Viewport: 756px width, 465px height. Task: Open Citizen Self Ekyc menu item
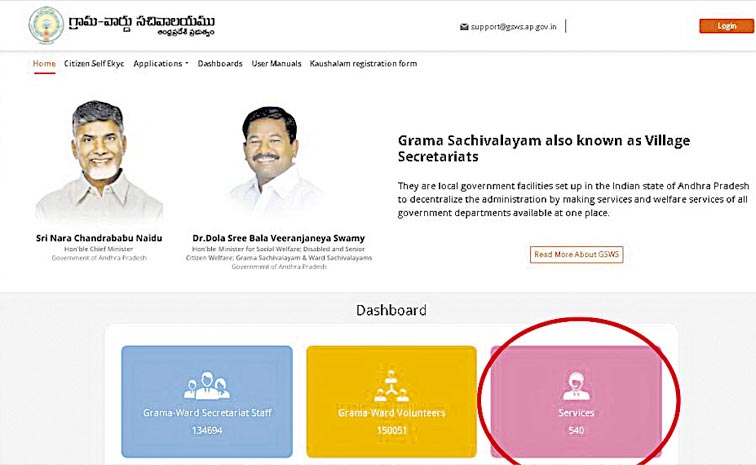(x=94, y=64)
